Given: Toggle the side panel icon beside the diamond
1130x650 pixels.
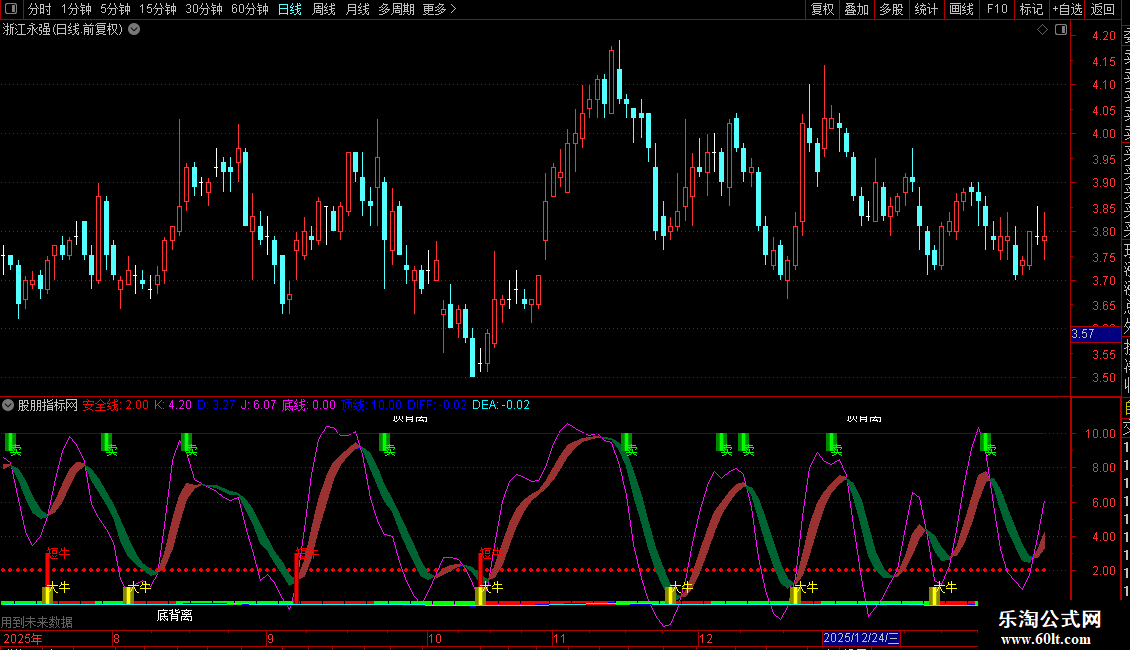Looking at the screenshot, I should click(1060, 30).
